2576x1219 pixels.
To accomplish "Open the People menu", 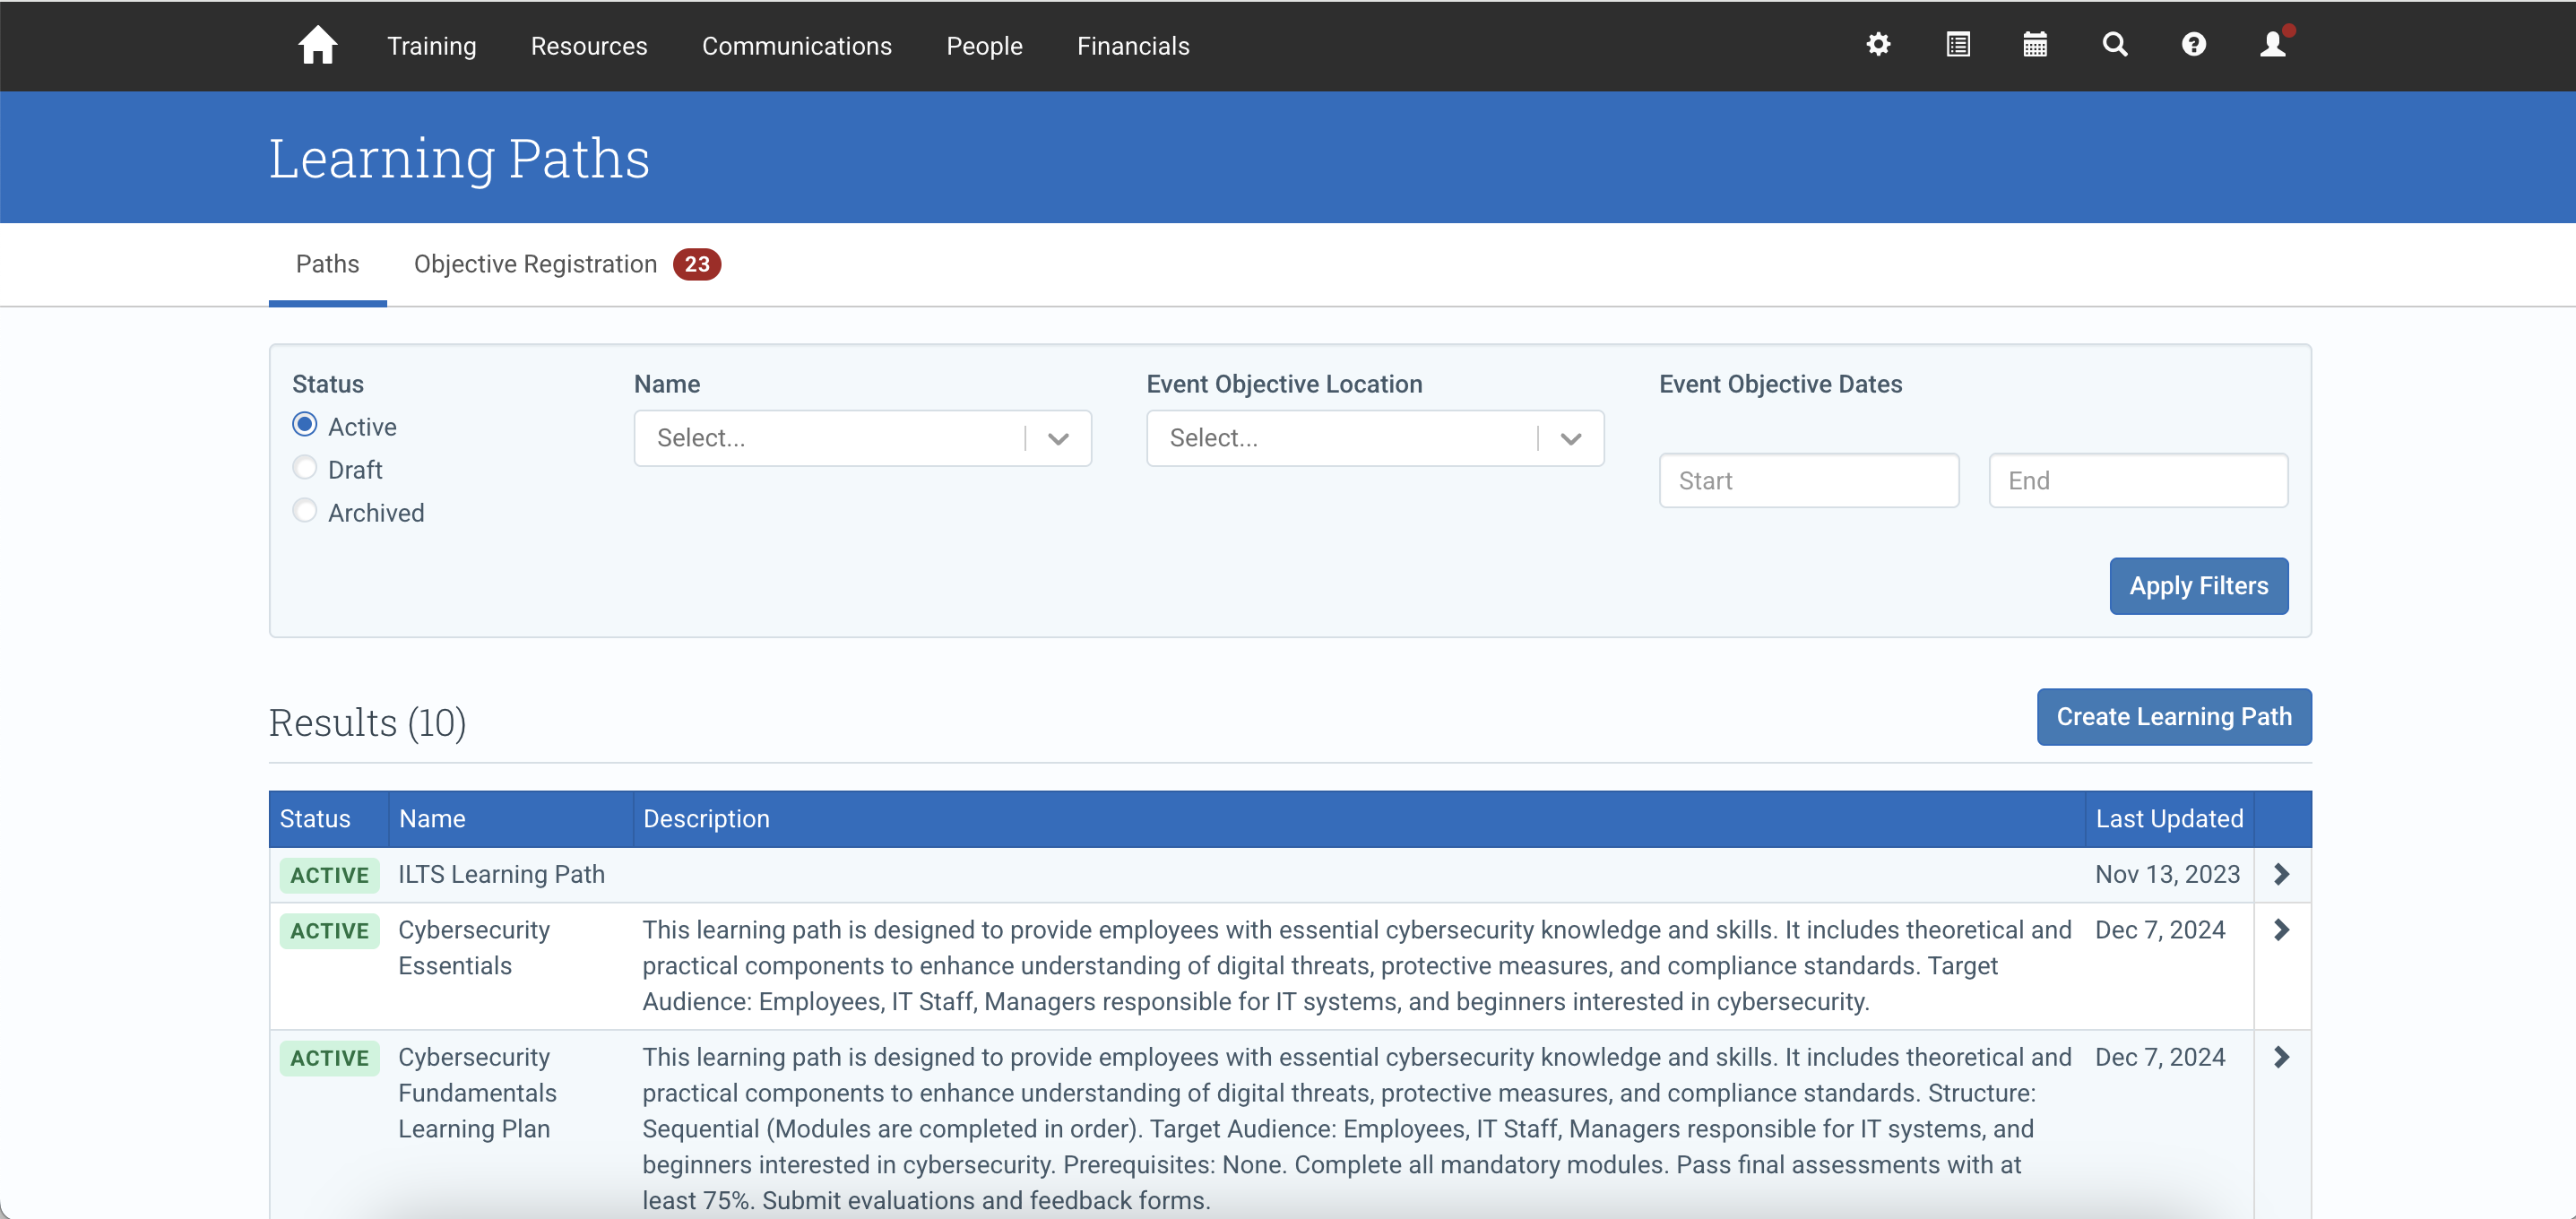I will (x=984, y=46).
